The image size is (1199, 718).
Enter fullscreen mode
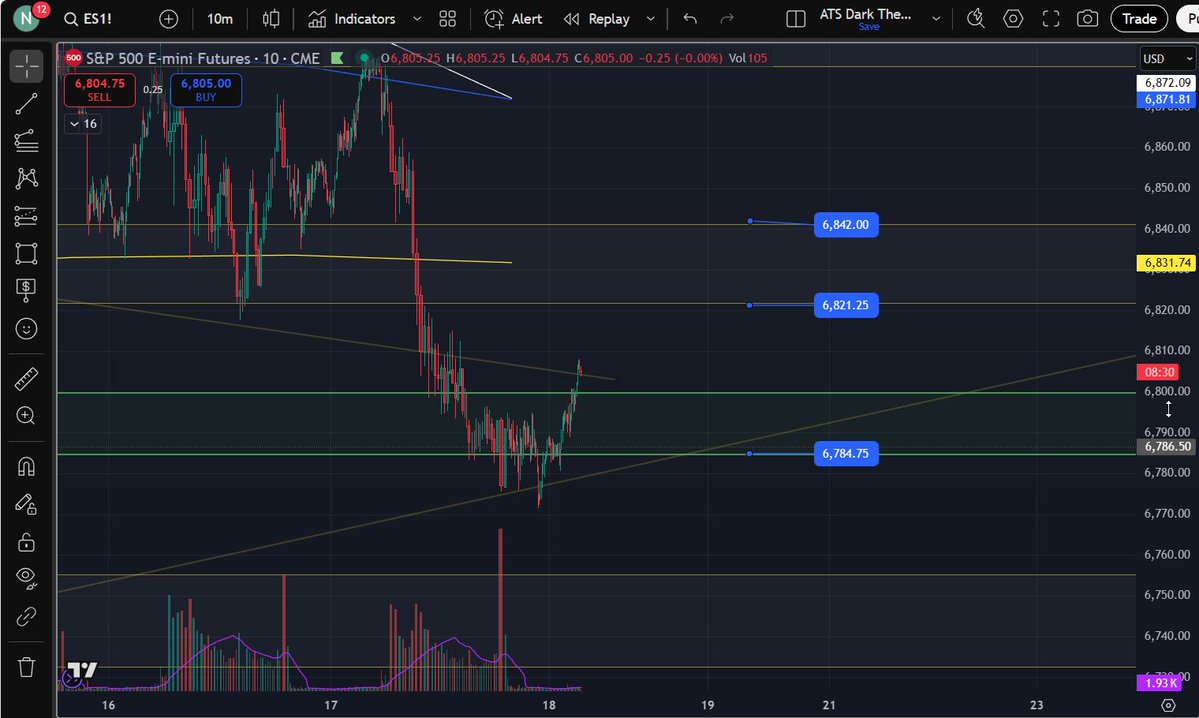1051,19
